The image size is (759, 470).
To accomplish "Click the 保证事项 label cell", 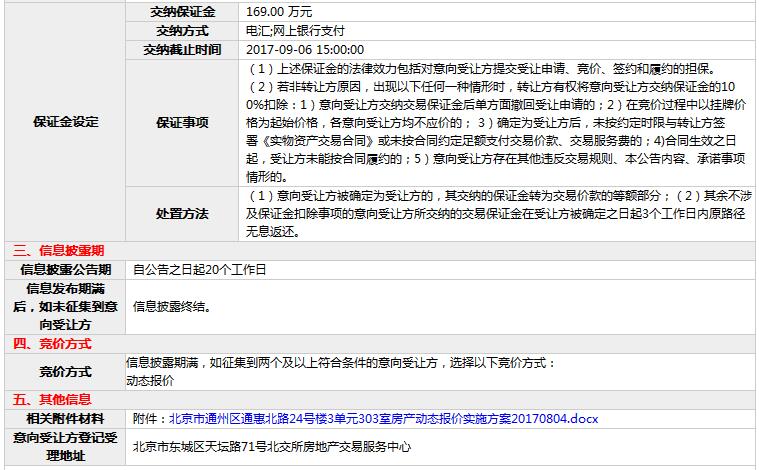I will click(182, 122).
